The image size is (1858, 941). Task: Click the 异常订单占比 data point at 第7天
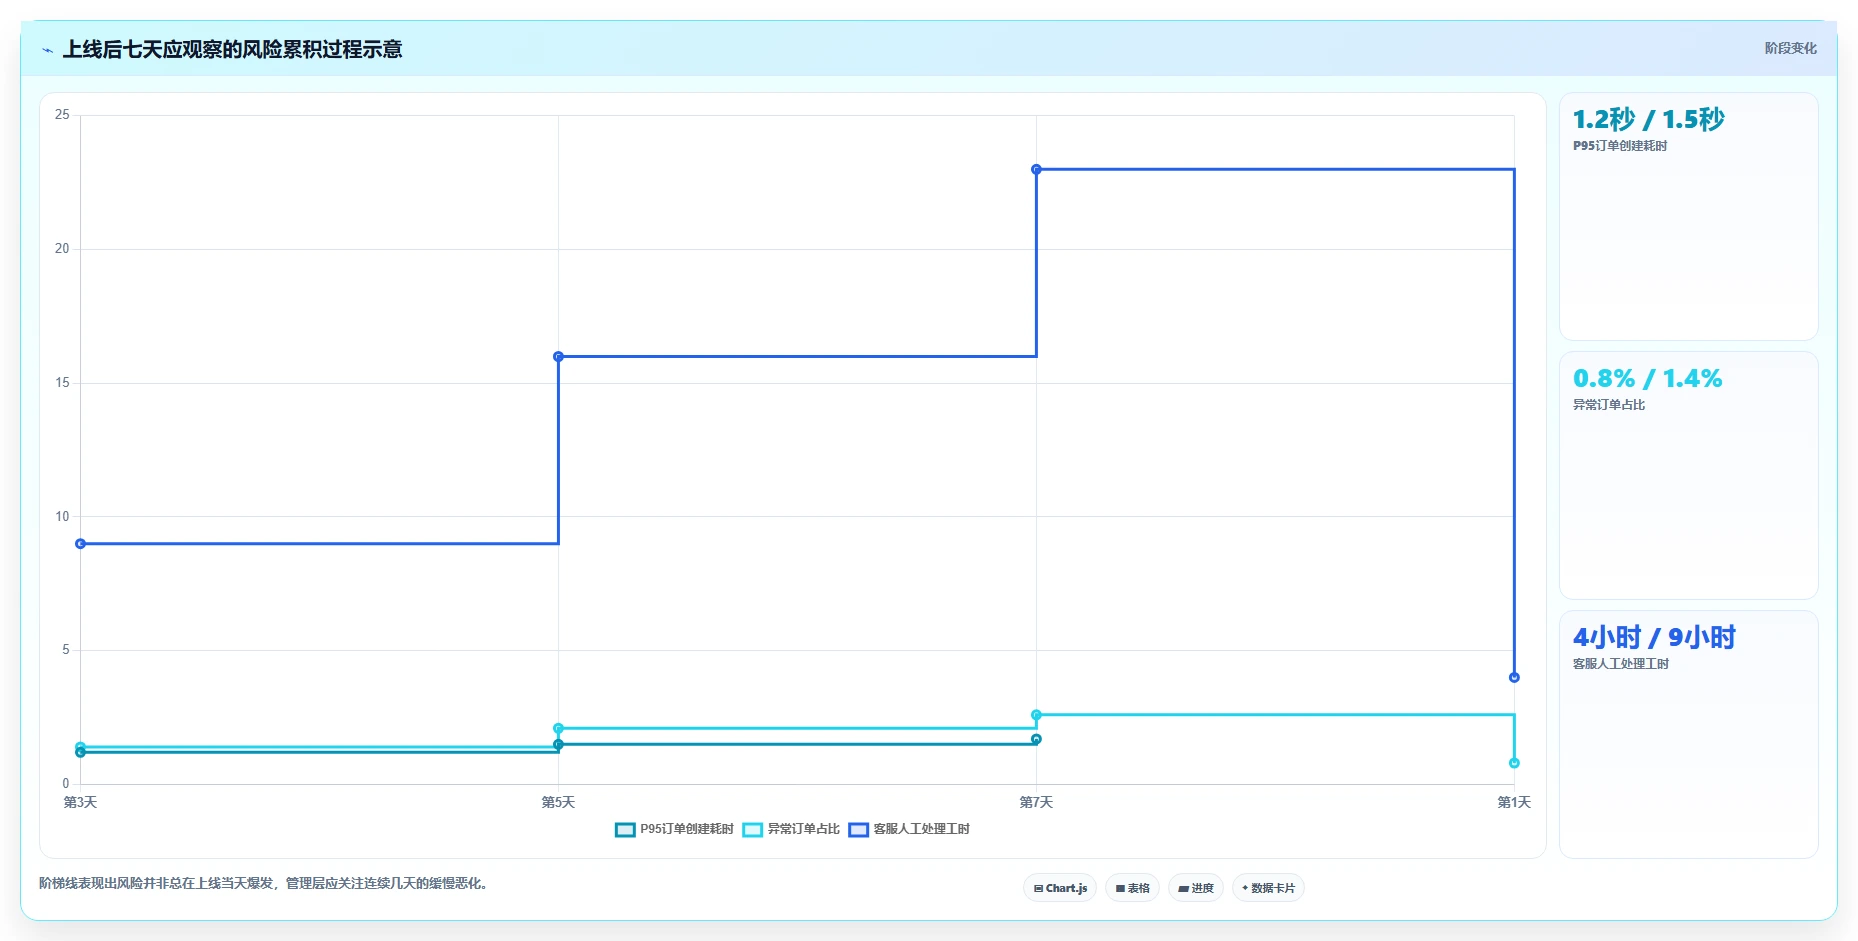click(x=1036, y=715)
